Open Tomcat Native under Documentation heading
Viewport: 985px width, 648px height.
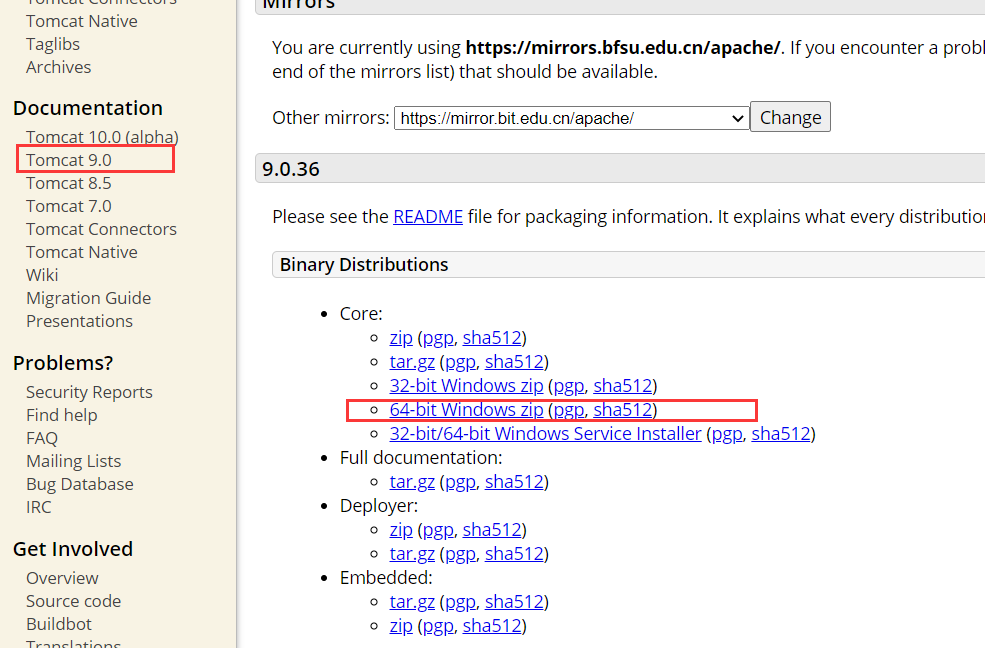pyautogui.click(x=82, y=252)
